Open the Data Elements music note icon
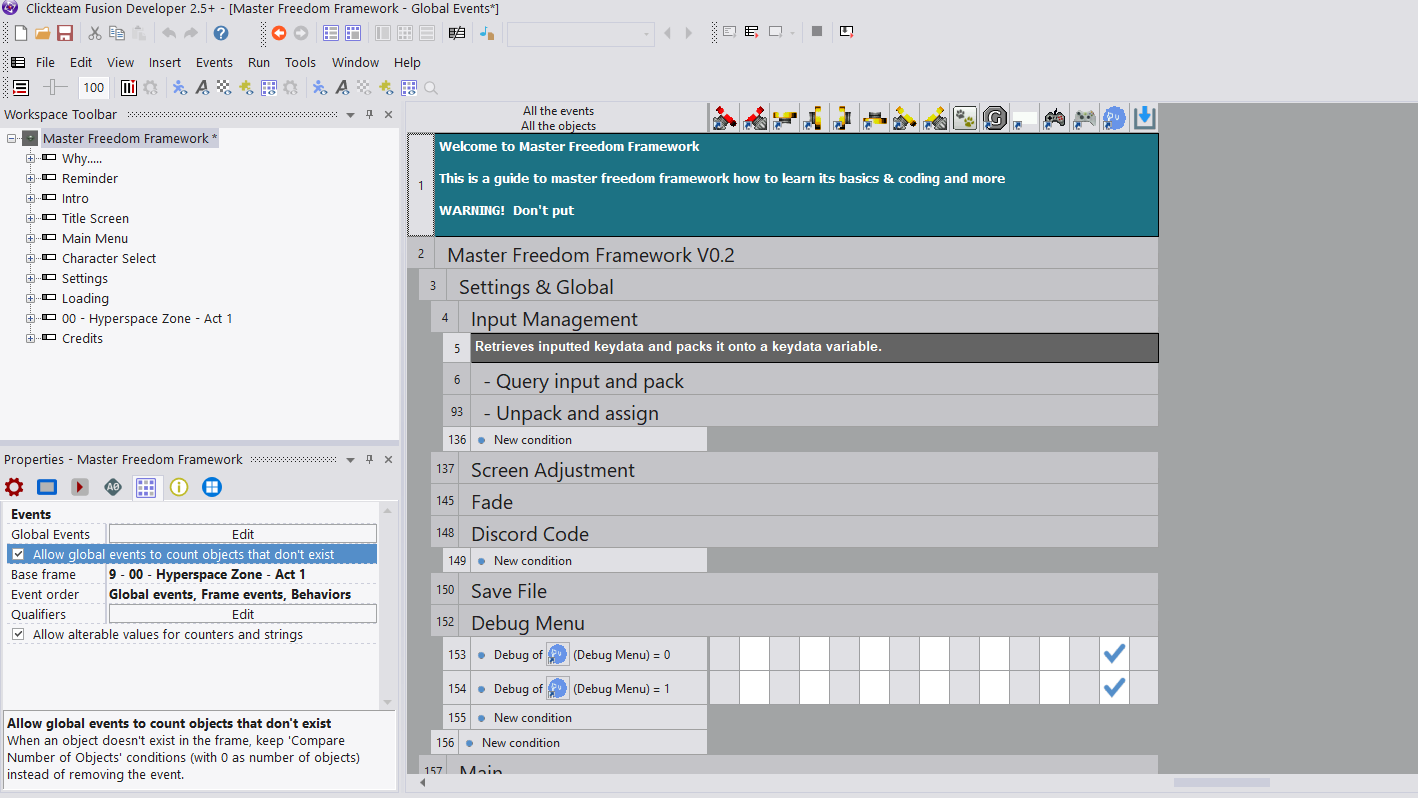Viewport: 1418px width, 798px height. [x=487, y=33]
